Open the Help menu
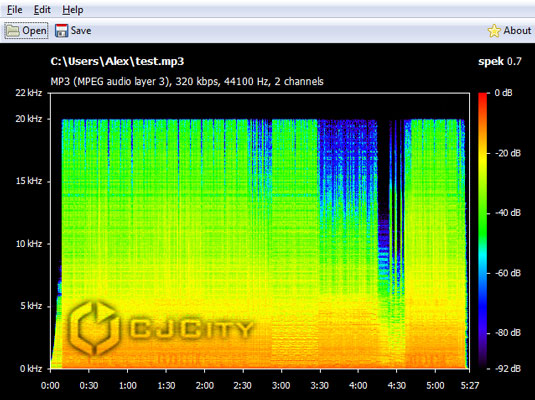 72,10
